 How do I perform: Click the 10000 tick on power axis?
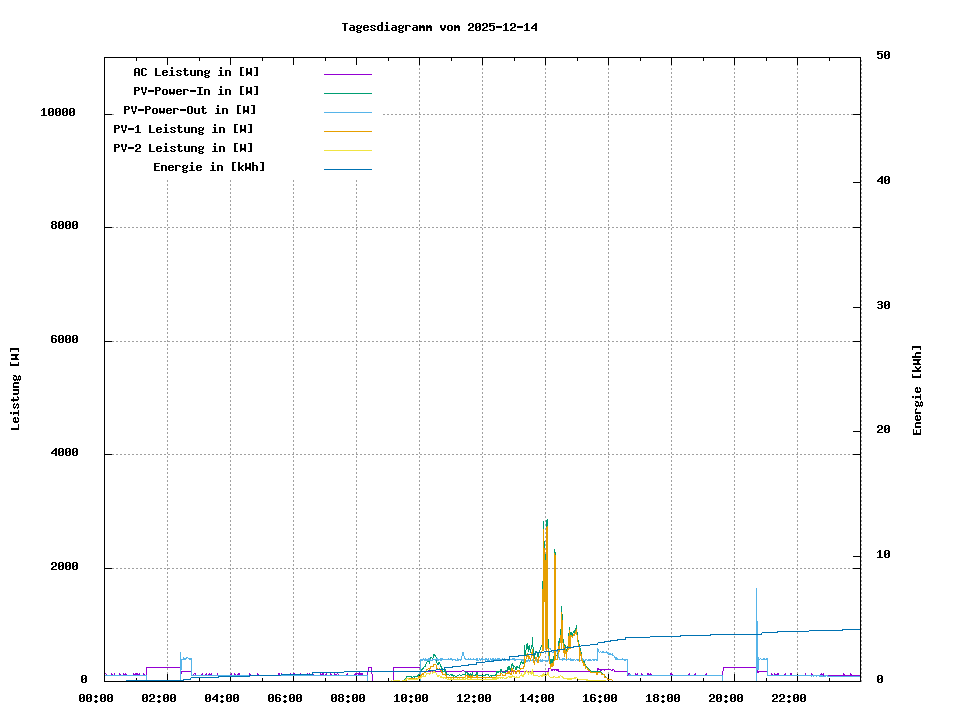click(x=58, y=113)
